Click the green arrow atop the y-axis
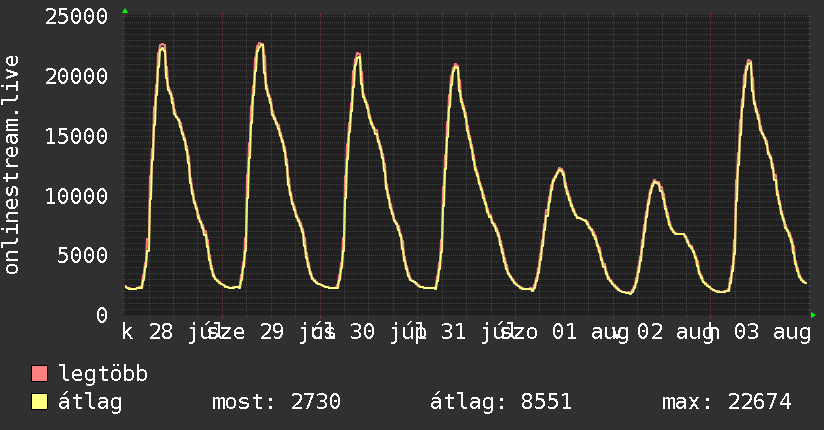Viewport: 824px width, 430px height. tap(125, 11)
